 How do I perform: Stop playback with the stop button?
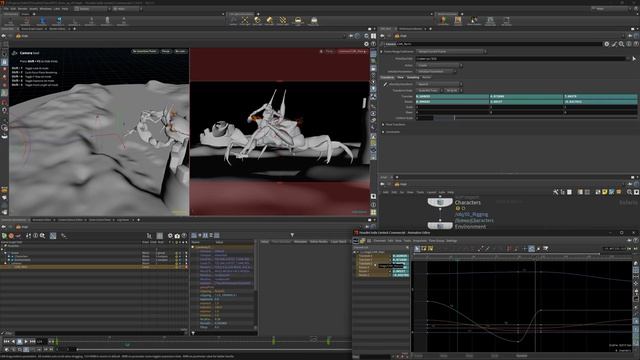pos(19,341)
